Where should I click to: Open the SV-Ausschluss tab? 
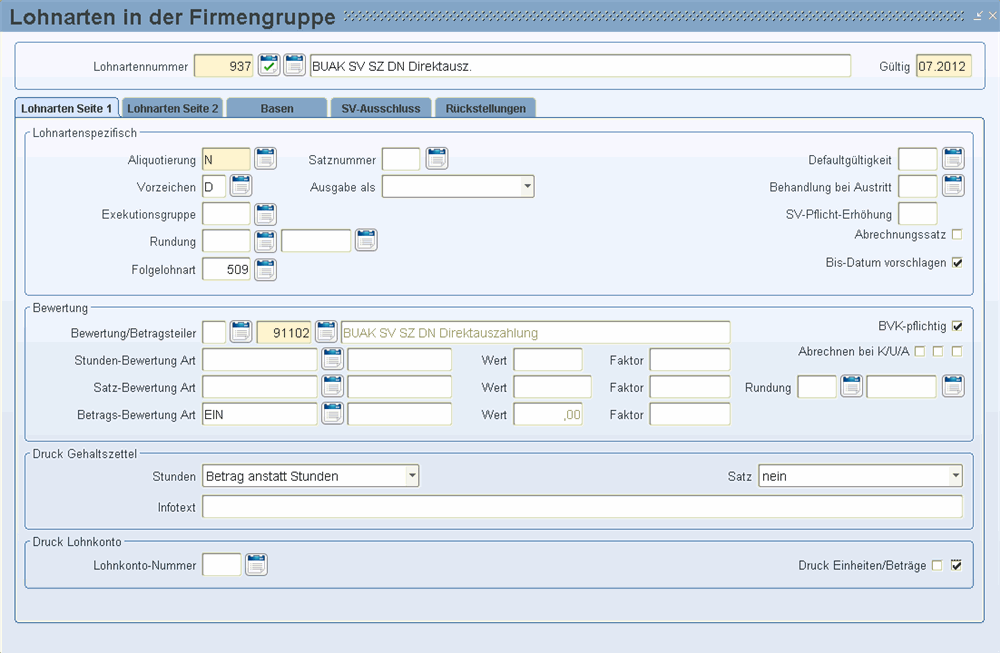(x=381, y=108)
